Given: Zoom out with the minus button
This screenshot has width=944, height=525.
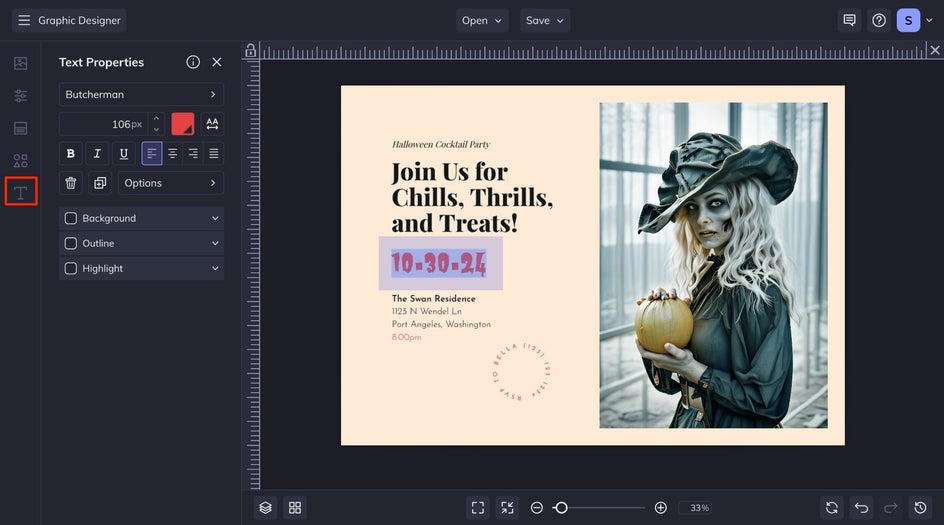Looking at the screenshot, I should [536, 508].
